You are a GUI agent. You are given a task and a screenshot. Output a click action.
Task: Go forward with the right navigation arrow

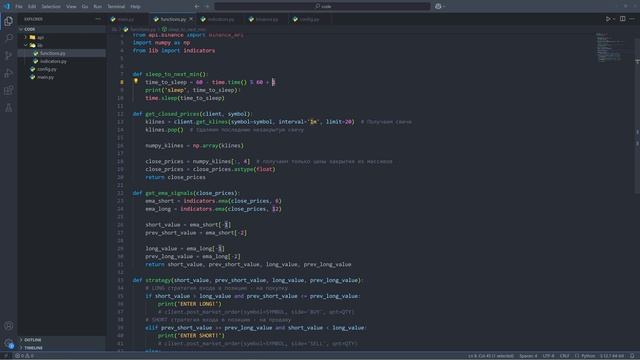pyautogui.click(x=207, y=6)
